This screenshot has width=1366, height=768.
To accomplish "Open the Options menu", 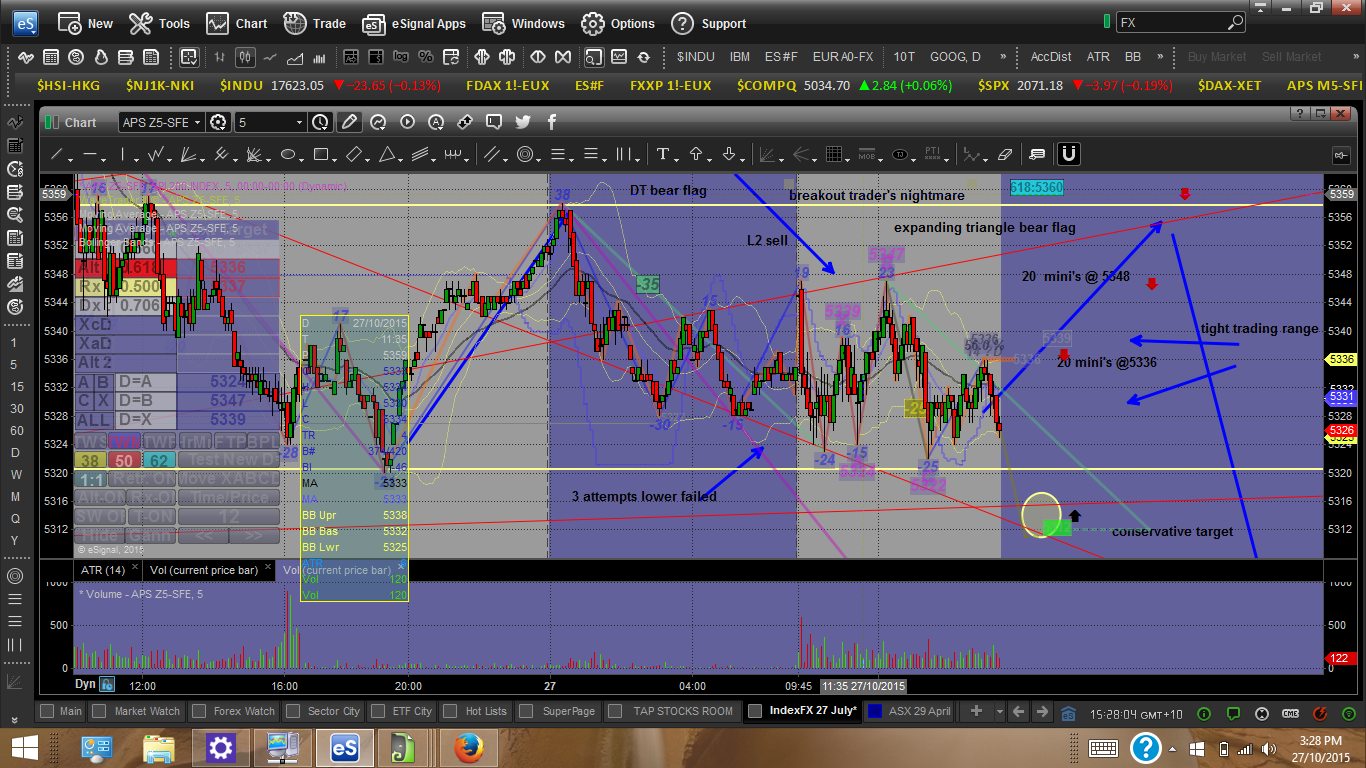I will point(618,23).
